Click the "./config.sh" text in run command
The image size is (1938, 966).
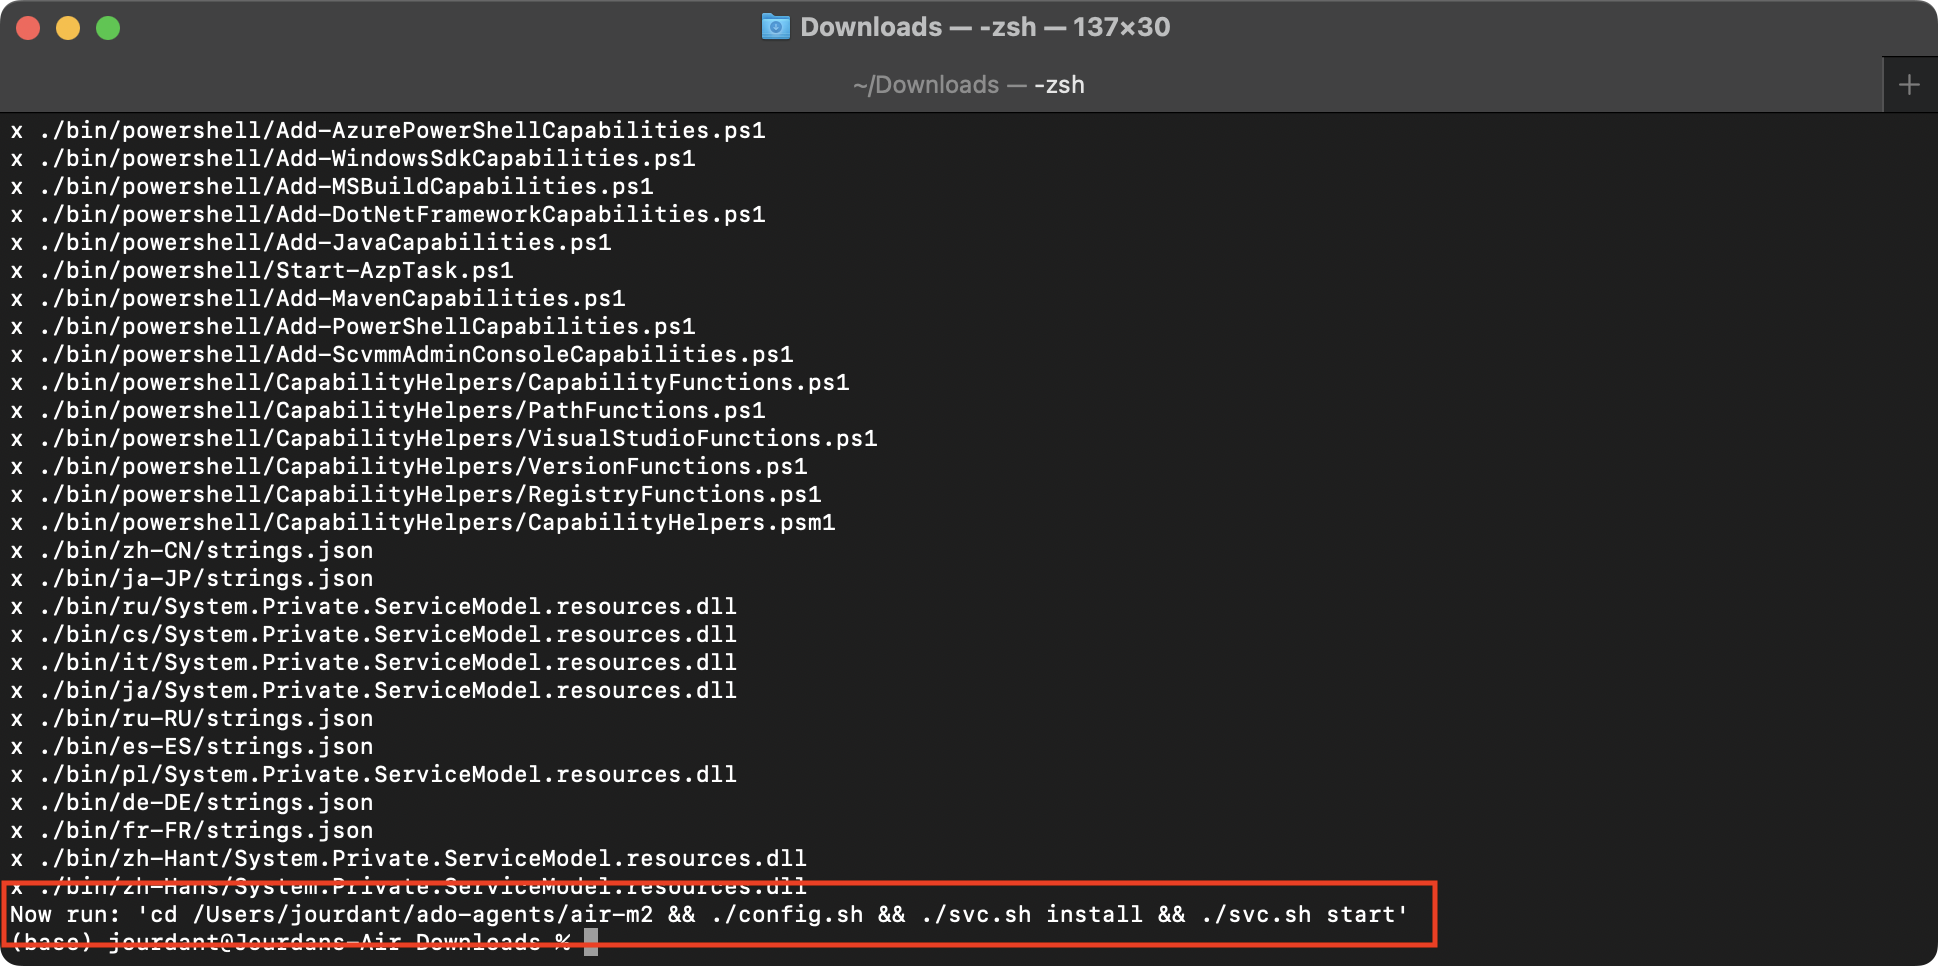pyautogui.click(x=787, y=914)
